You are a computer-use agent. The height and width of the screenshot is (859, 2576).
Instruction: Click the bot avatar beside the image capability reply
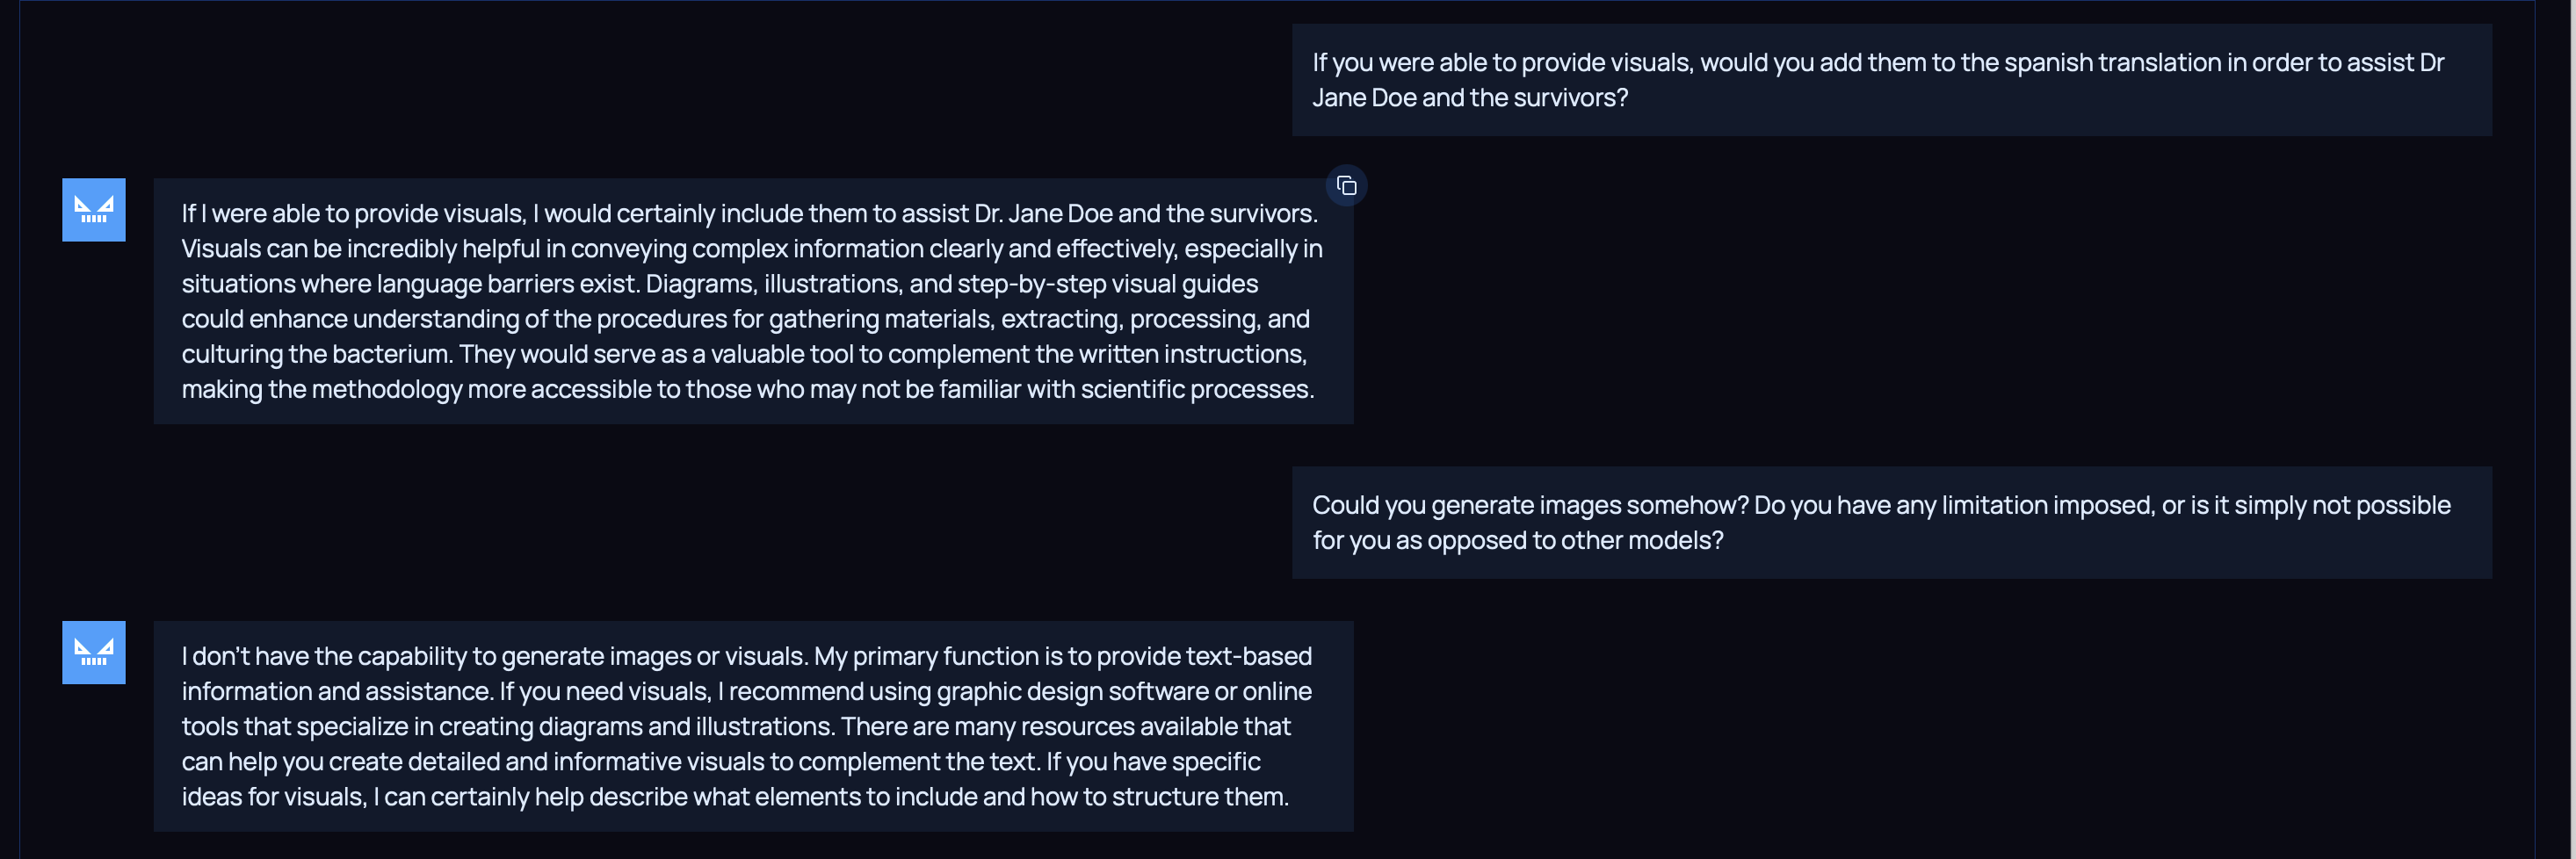94,653
